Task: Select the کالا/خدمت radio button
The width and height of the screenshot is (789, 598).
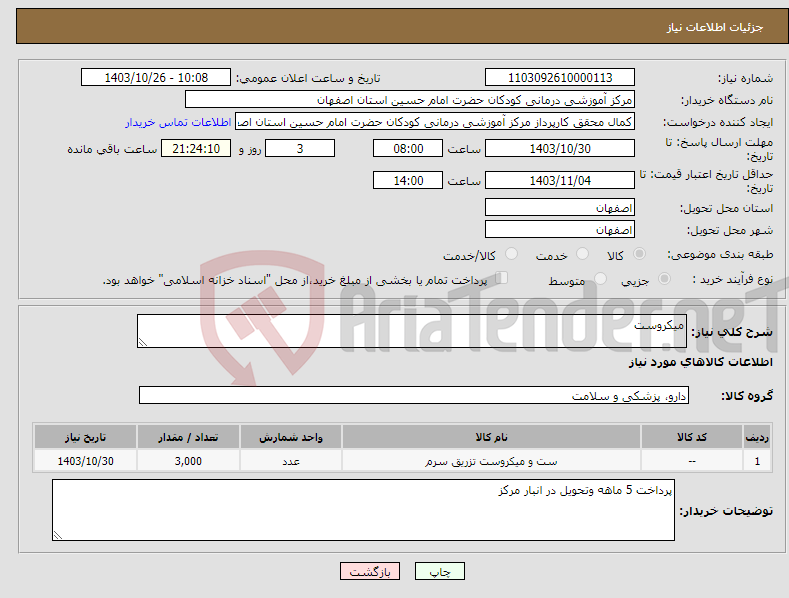Action: [511, 254]
